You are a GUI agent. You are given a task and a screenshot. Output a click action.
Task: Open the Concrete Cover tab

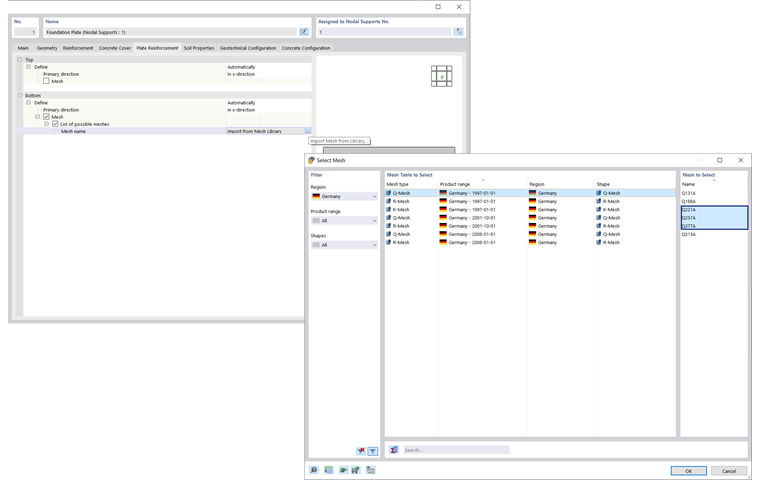click(115, 48)
